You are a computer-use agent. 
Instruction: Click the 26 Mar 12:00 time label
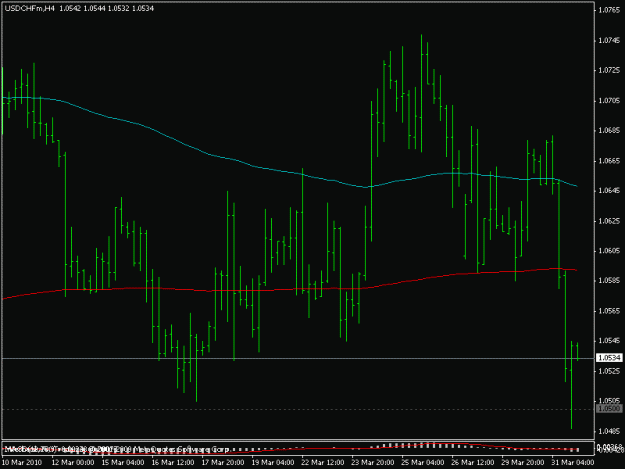[473, 462]
